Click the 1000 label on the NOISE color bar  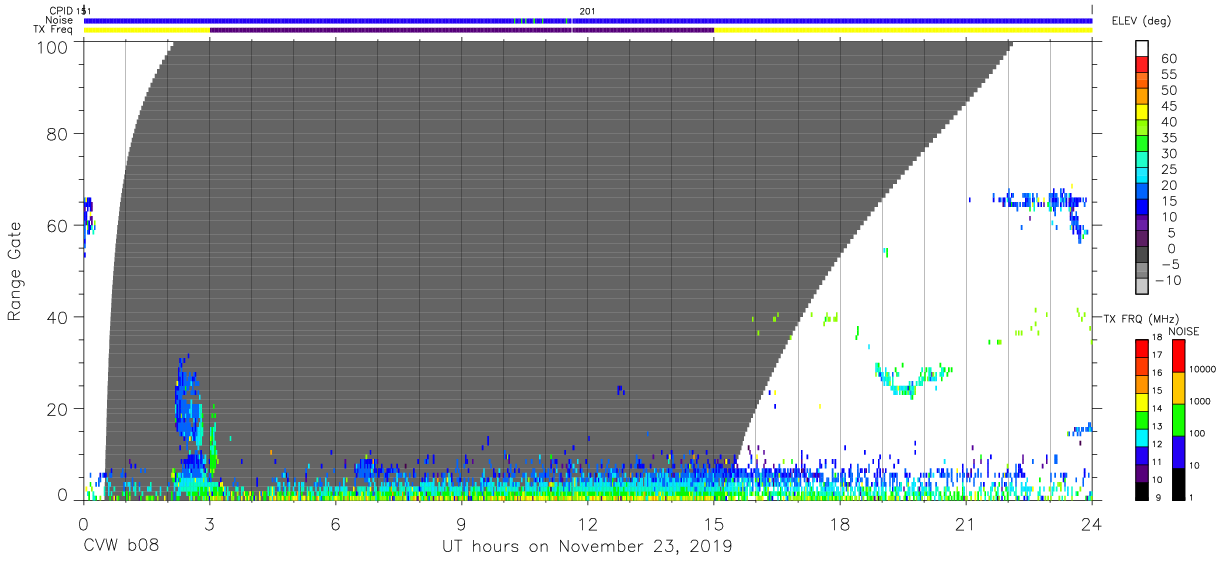(1201, 401)
